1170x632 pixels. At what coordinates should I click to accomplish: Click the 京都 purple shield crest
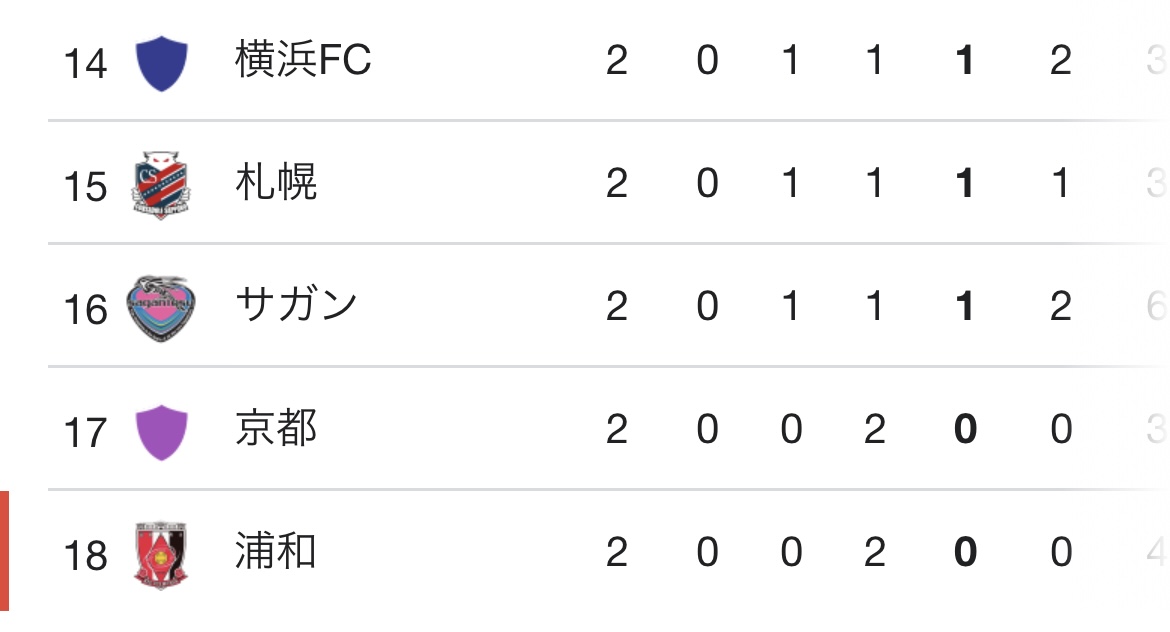click(x=161, y=433)
